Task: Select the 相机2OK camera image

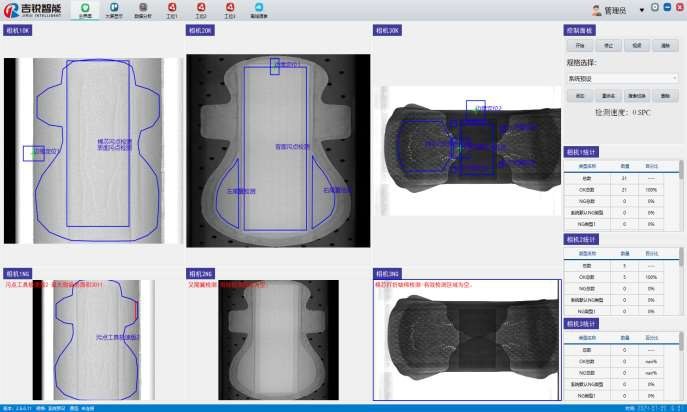Action: coord(278,151)
